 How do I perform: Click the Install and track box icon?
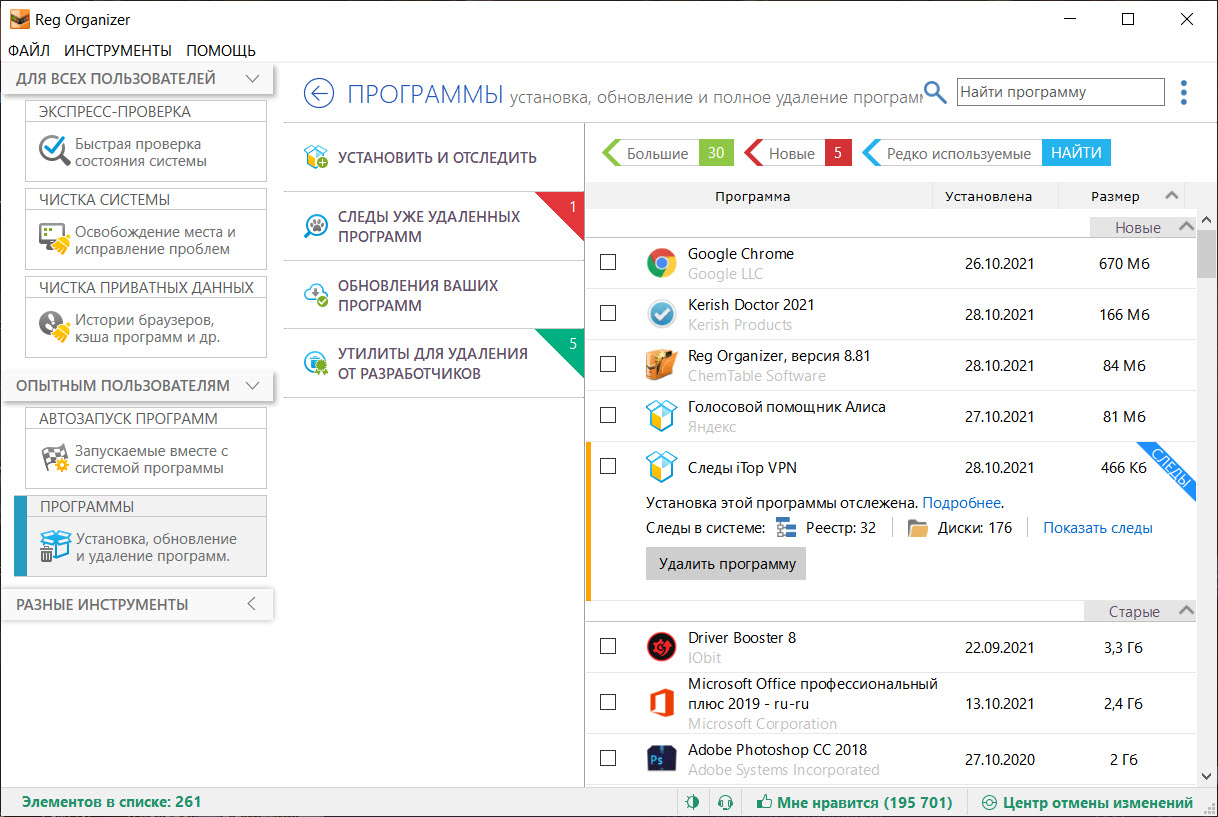[x=316, y=157]
